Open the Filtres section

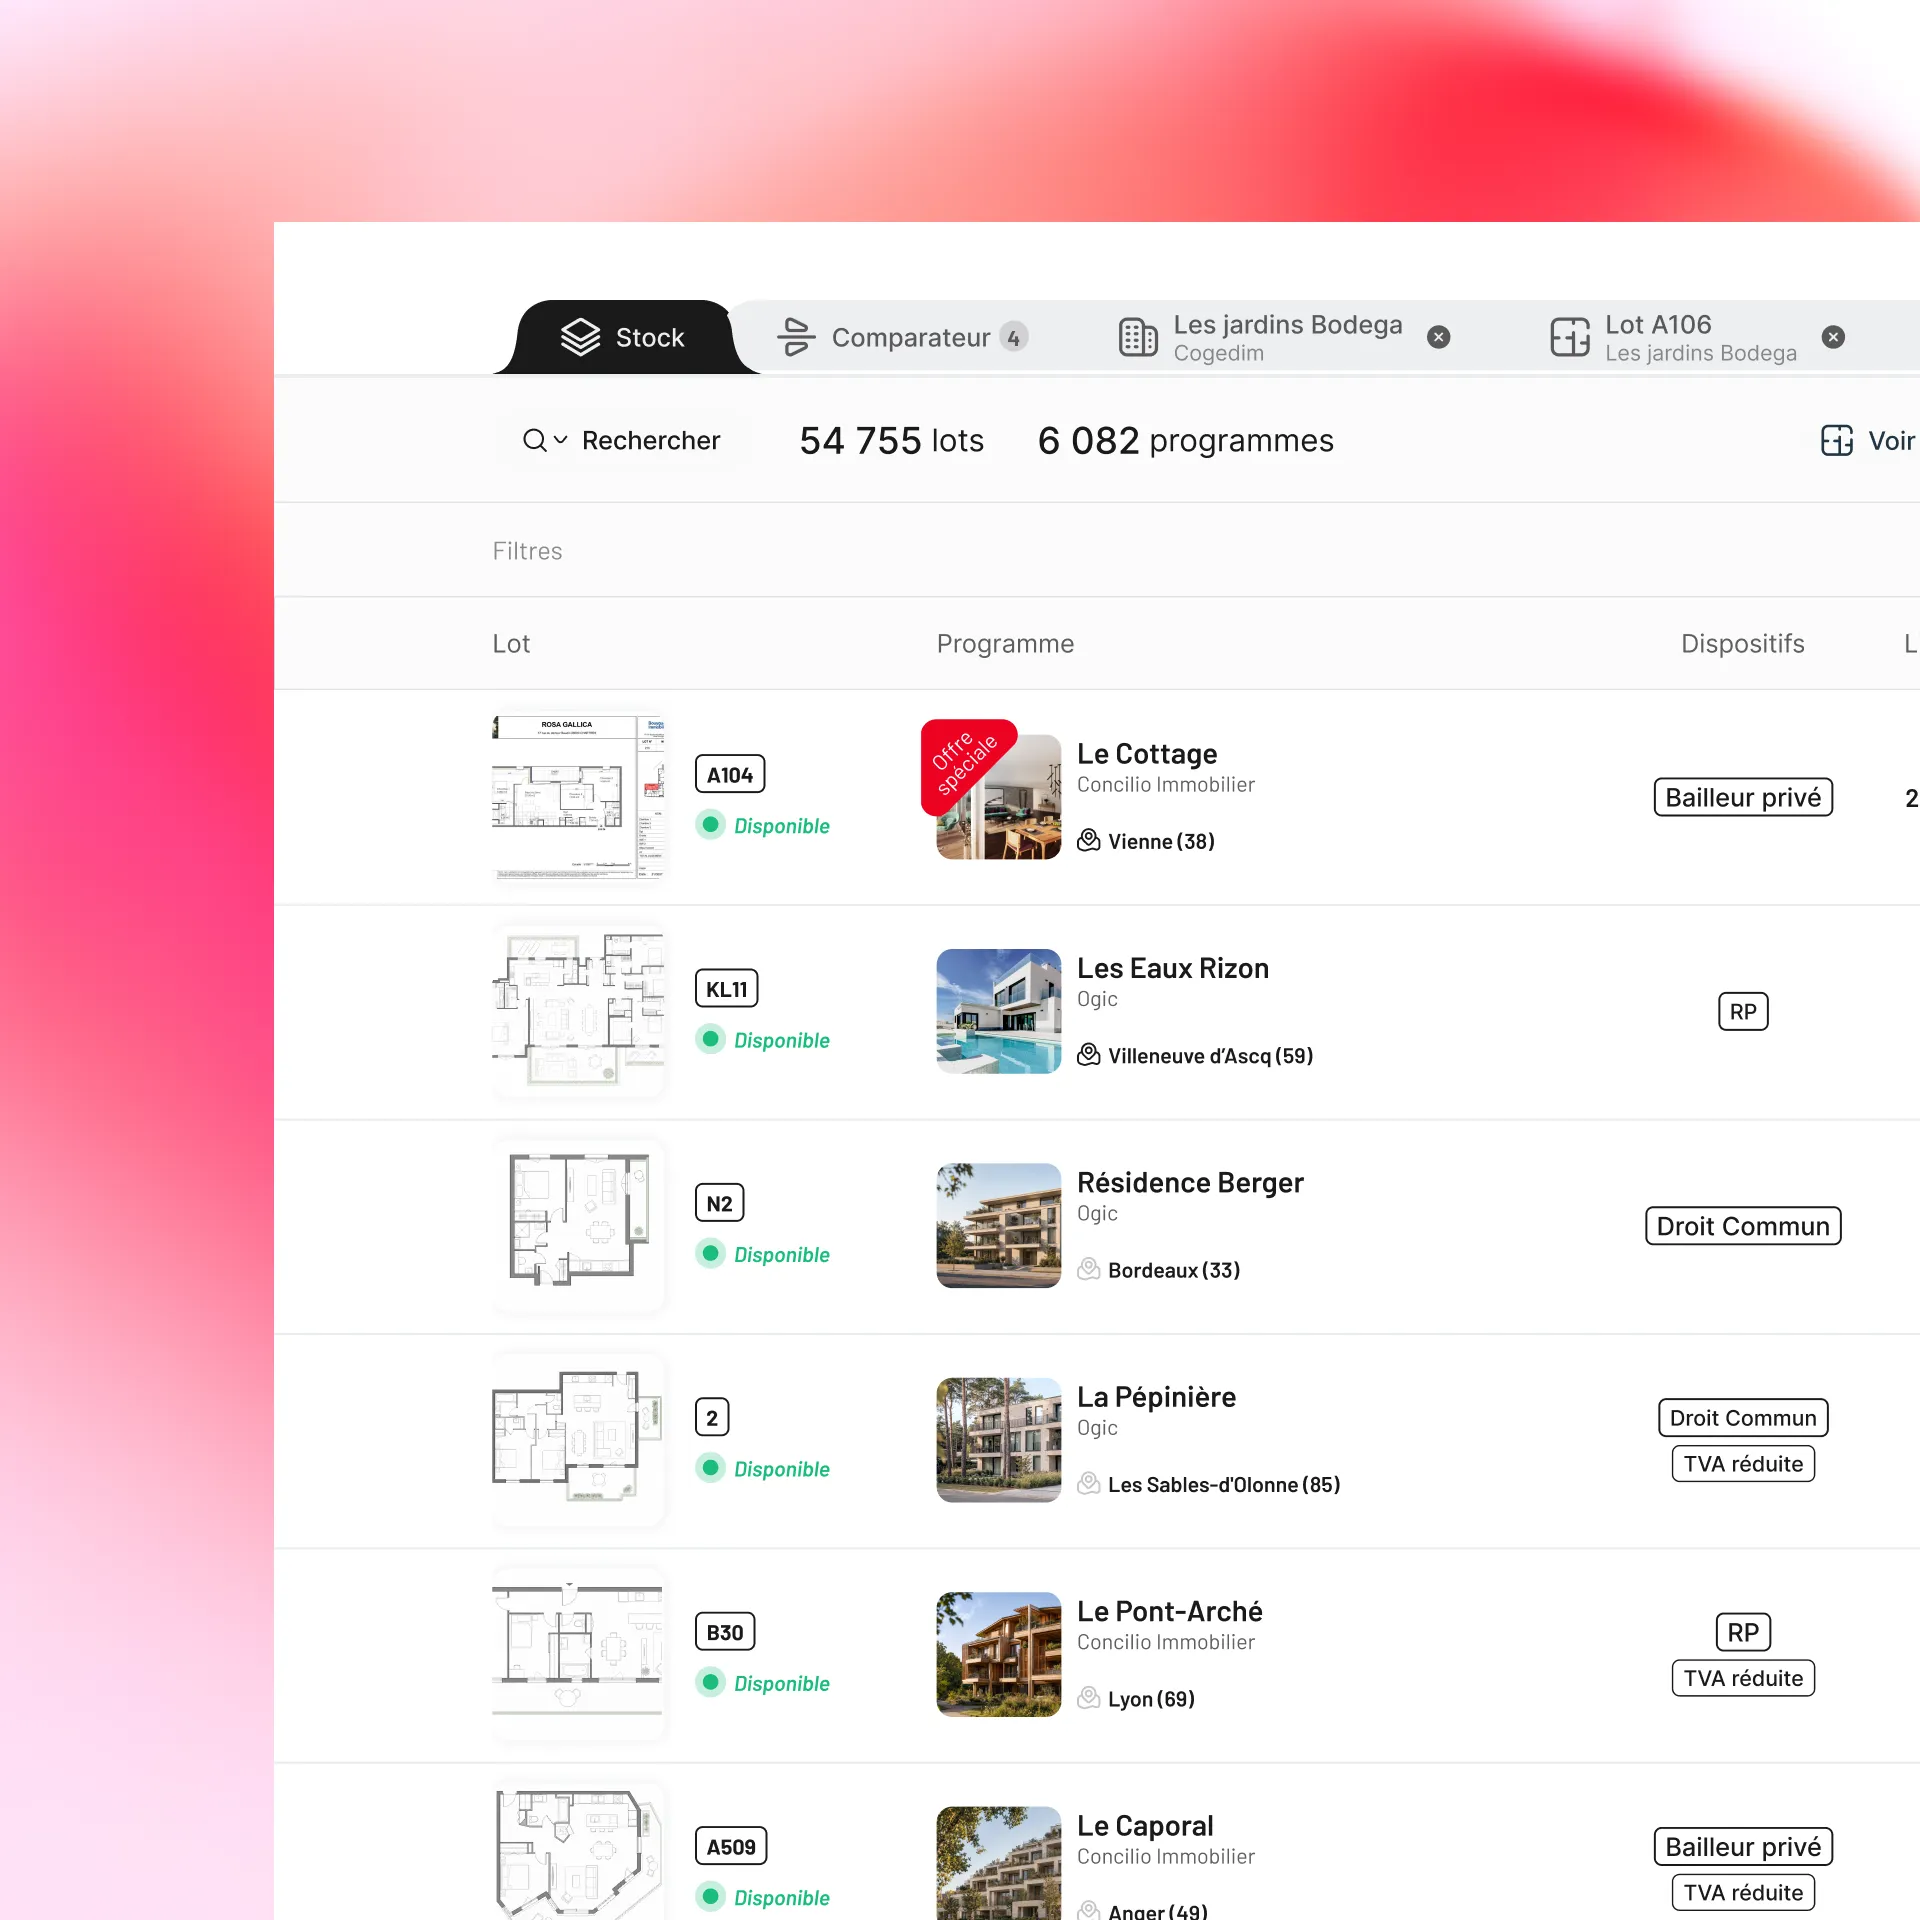coord(527,551)
